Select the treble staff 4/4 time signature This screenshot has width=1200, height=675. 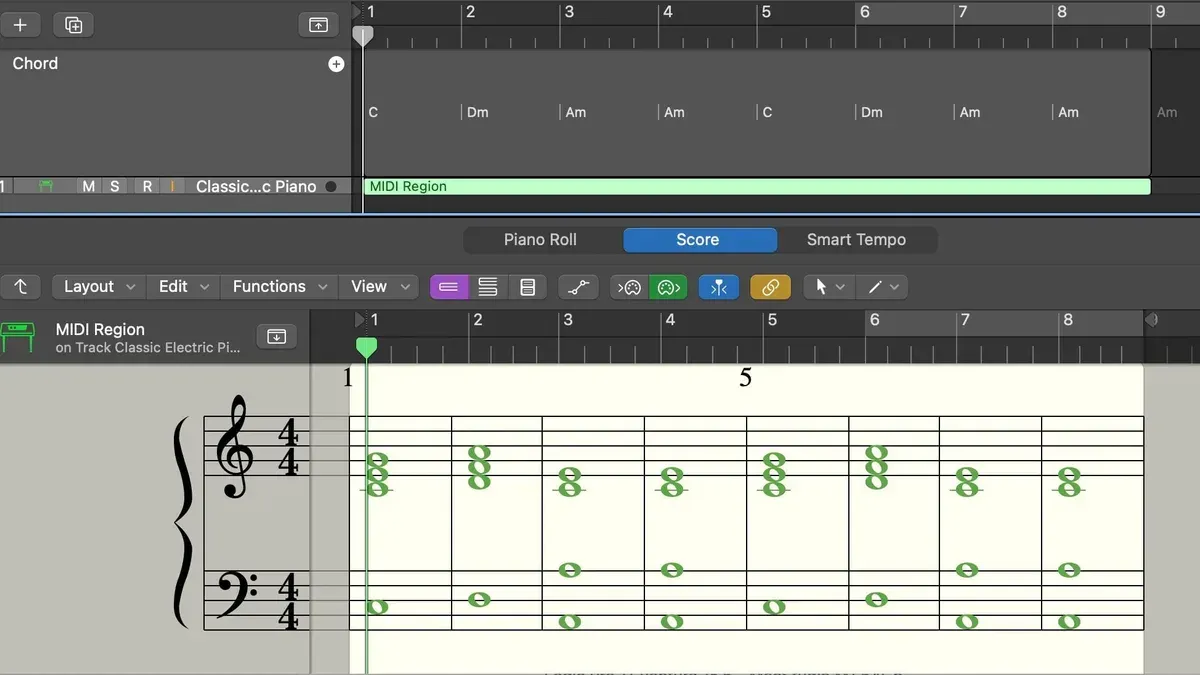[288, 448]
